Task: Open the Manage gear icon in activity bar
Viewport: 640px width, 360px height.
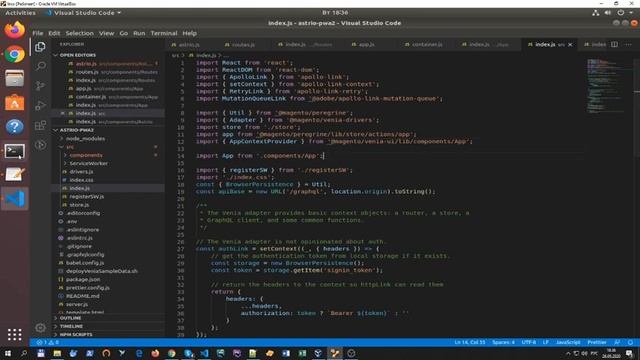Action: pos(40,328)
